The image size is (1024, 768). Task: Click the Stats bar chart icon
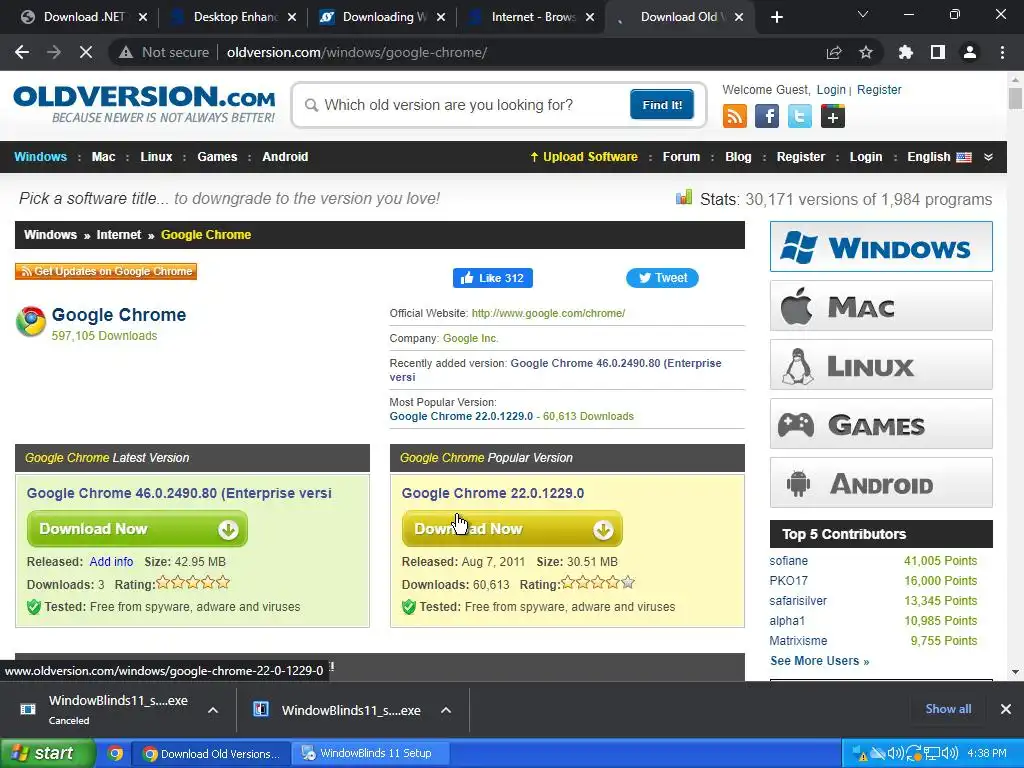[x=684, y=197]
